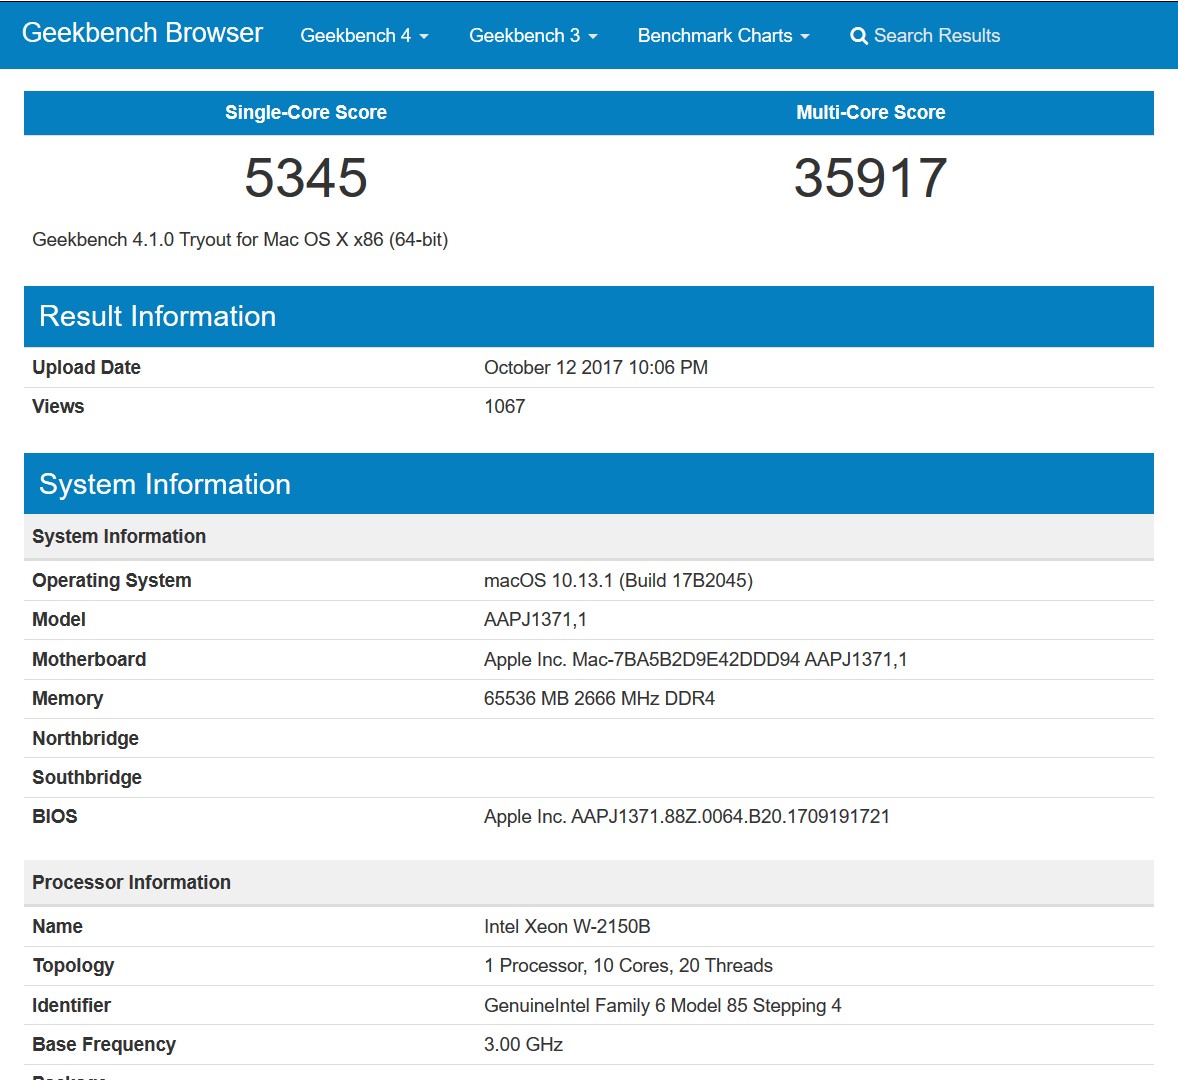Select the Apple Inc. Mac-7BA5B2D9E42DDD94 motherboard value
1178x1080 pixels.
tap(696, 659)
